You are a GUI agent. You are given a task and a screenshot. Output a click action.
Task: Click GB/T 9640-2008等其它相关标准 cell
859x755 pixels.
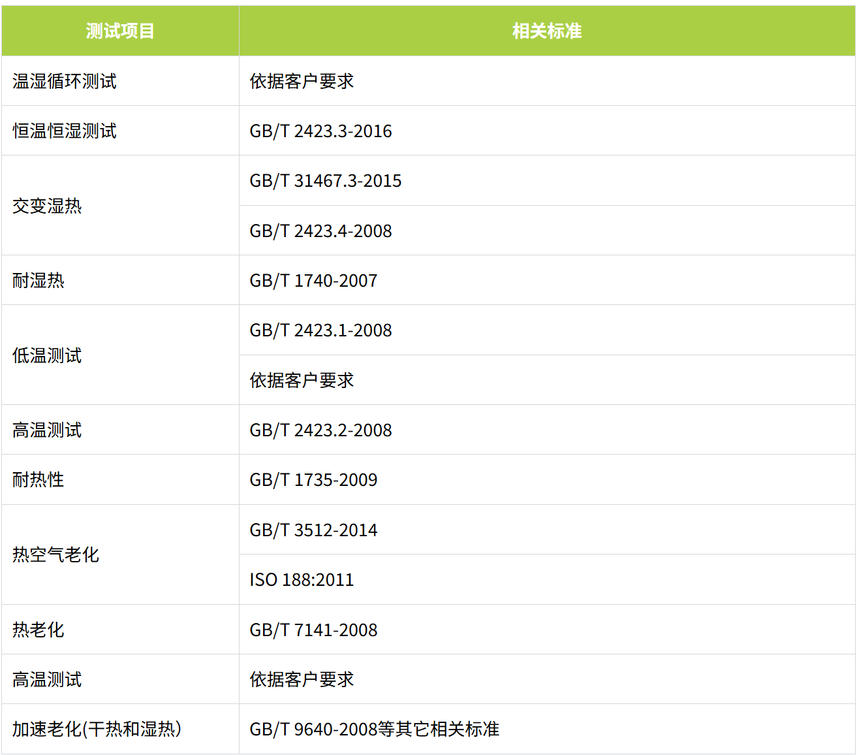click(x=547, y=729)
